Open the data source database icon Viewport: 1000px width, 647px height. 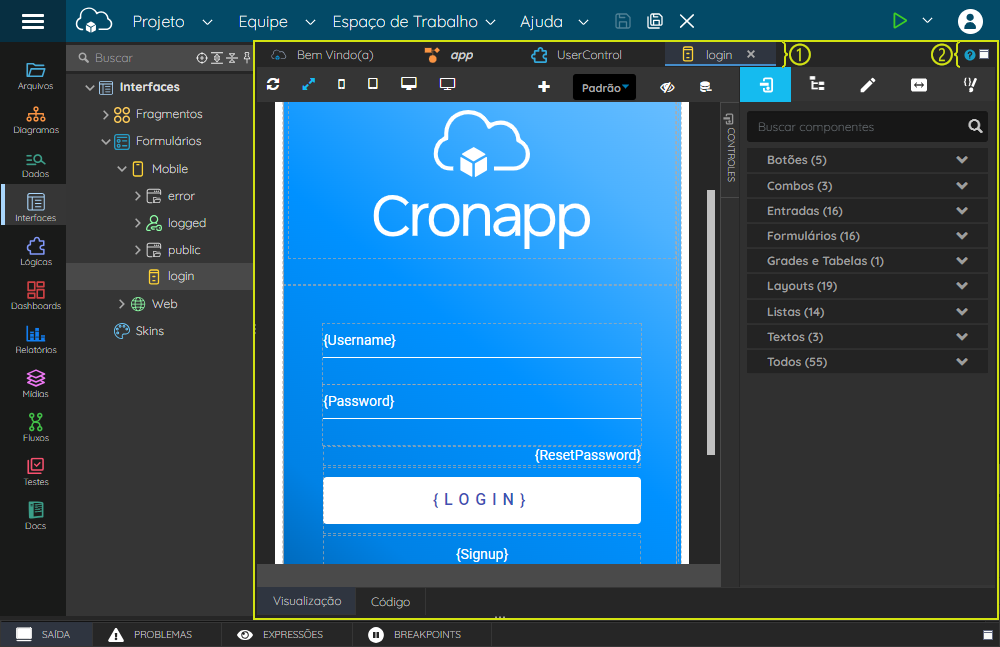coord(705,87)
